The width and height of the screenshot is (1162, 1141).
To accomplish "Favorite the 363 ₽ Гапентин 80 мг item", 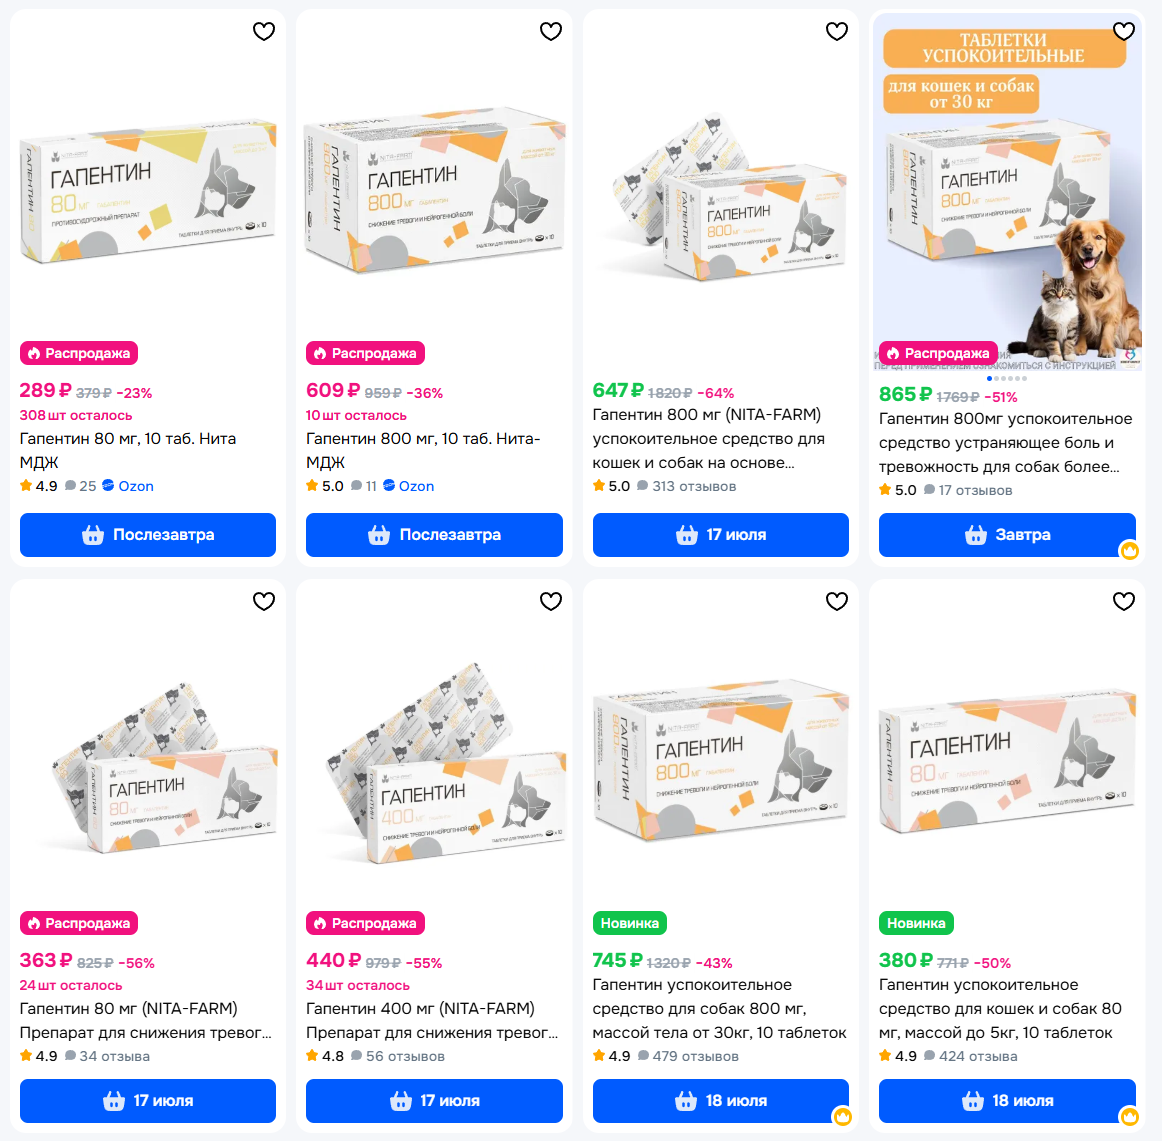I will (264, 601).
